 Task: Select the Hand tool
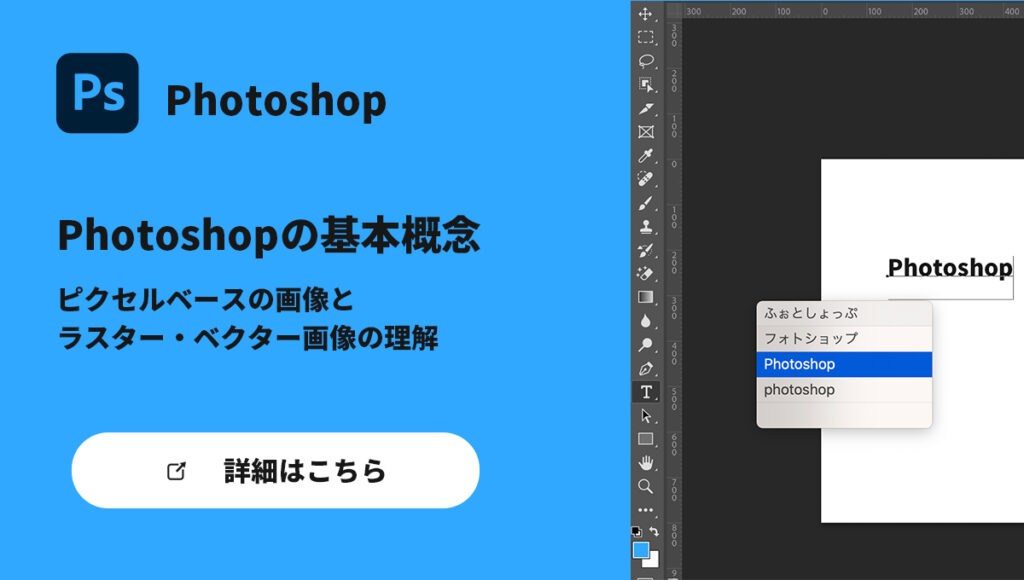(646, 462)
